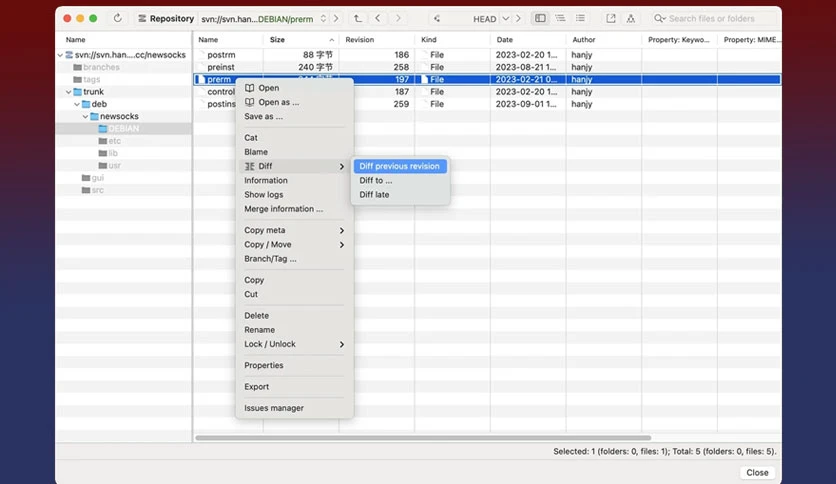Switch to tree outline view icon
The height and width of the screenshot is (484, 836).
click(560, 18)
